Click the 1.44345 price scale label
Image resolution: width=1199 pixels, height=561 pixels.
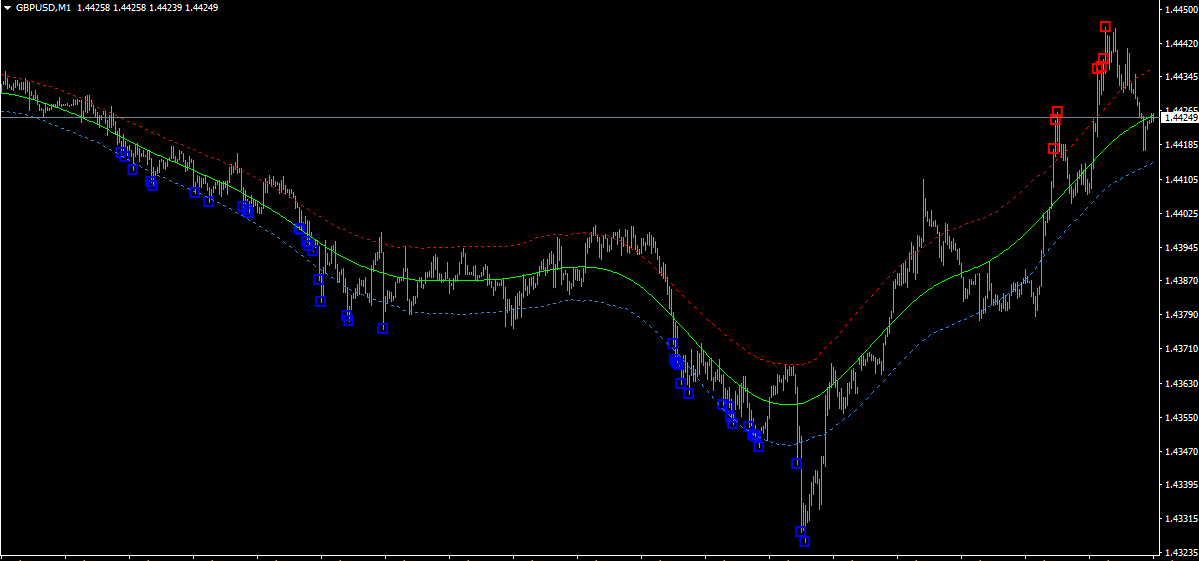[1179, 77]
